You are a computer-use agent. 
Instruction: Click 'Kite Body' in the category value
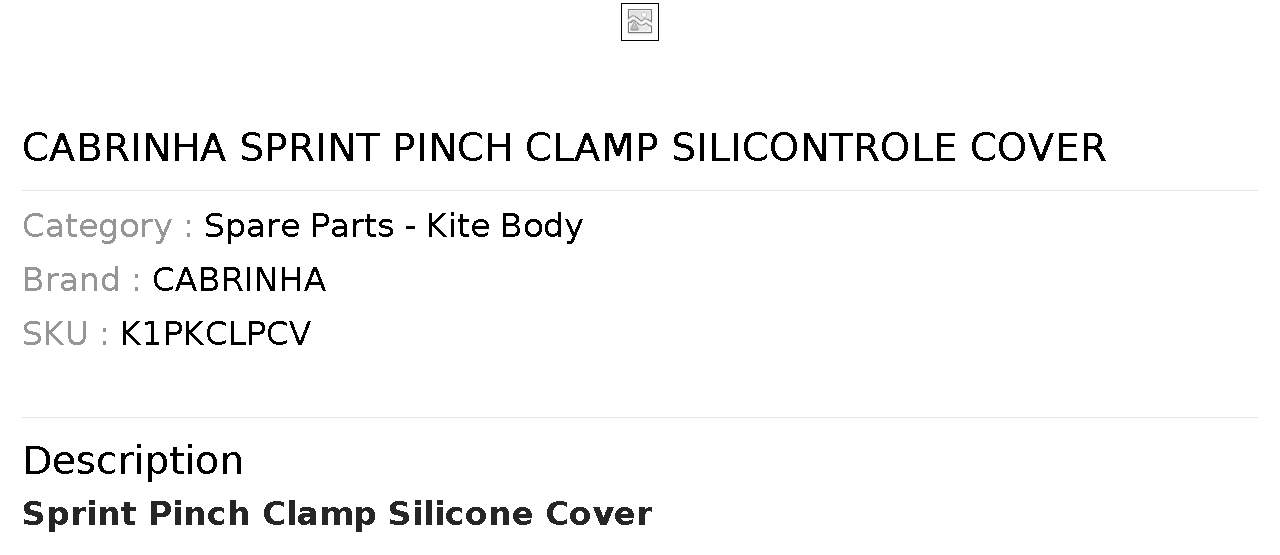click(x=505, y=226)
